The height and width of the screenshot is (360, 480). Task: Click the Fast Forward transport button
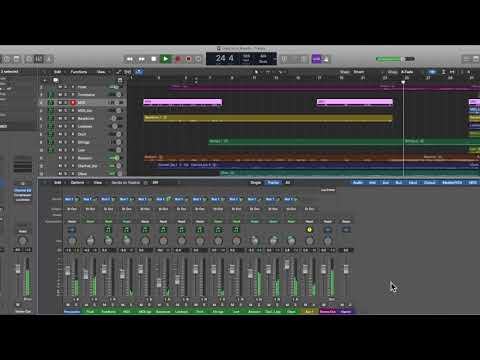142,59
